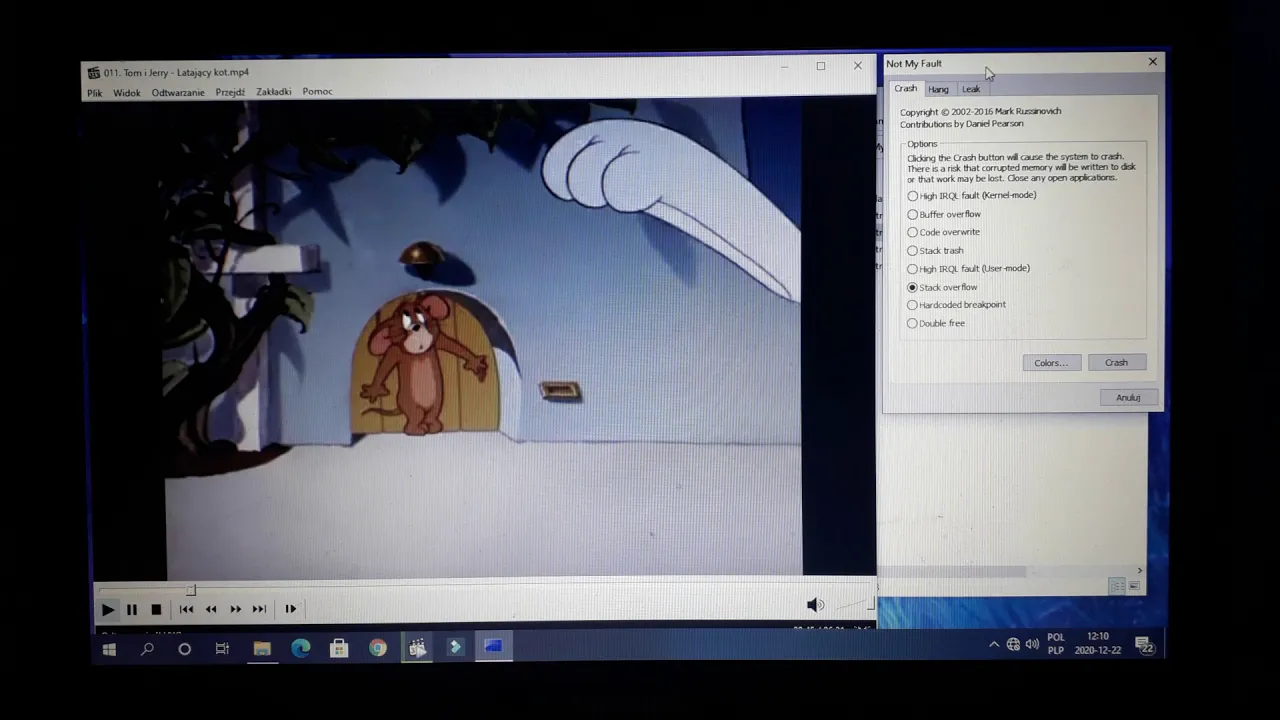The height and width of the screenshot is (720, 1280).
Task: Skip to the previous file
Action: pyautogui.click(x=186, y=609)
